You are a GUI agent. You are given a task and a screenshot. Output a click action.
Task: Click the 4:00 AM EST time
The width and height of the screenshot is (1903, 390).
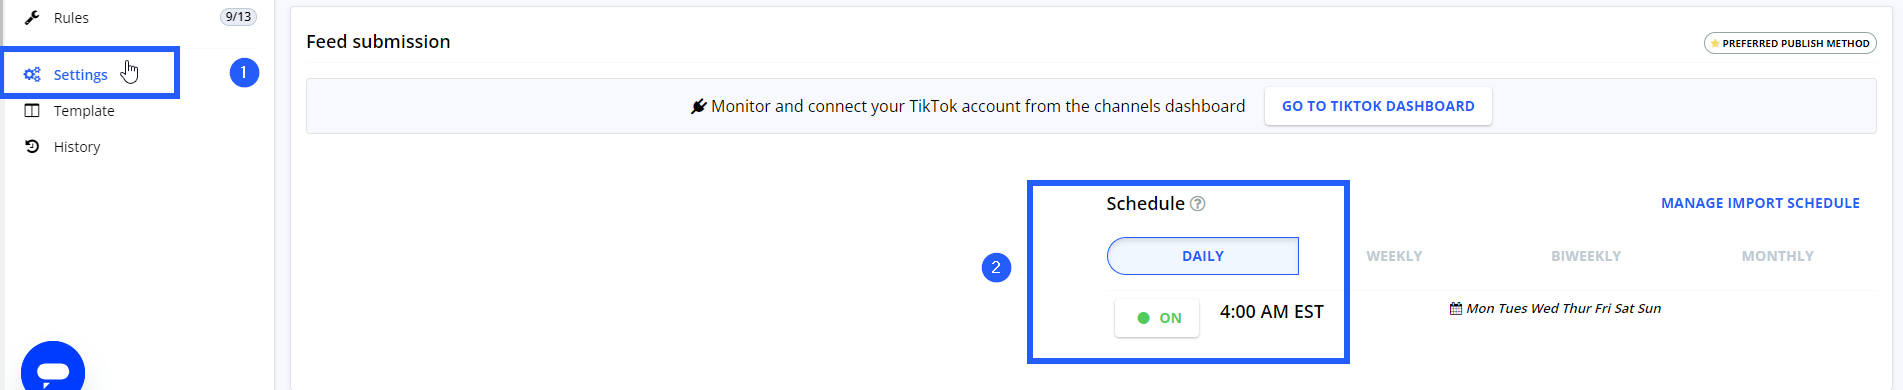coord(1271,312)
